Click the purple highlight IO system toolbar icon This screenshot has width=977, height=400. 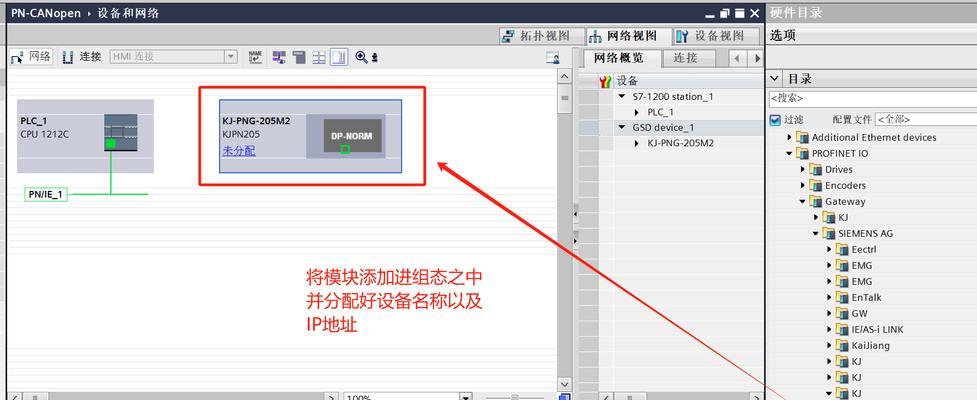[x=279, y=57]
